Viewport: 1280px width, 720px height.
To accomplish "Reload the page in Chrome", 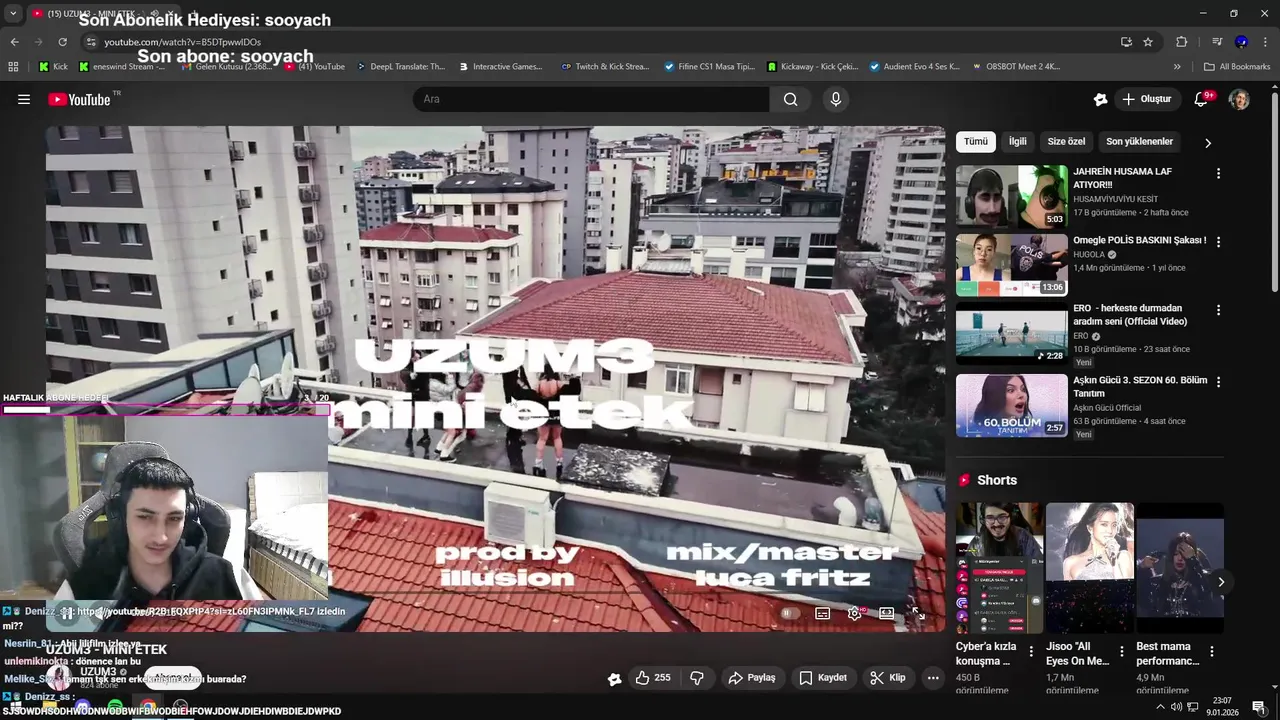I will point(62,42).
